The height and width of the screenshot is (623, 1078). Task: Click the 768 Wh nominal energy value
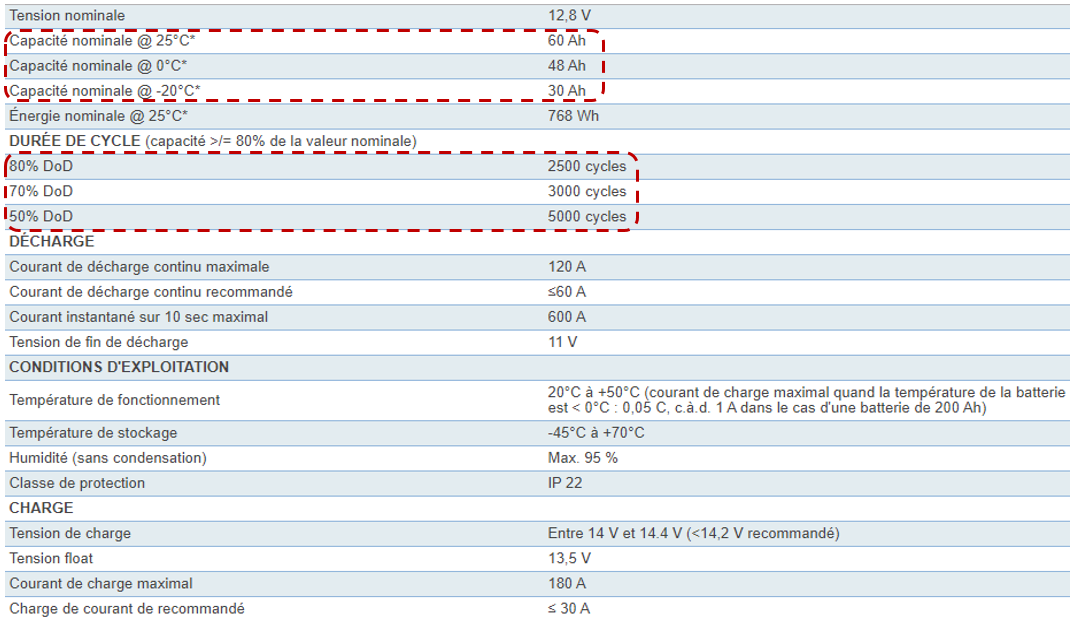572,116
